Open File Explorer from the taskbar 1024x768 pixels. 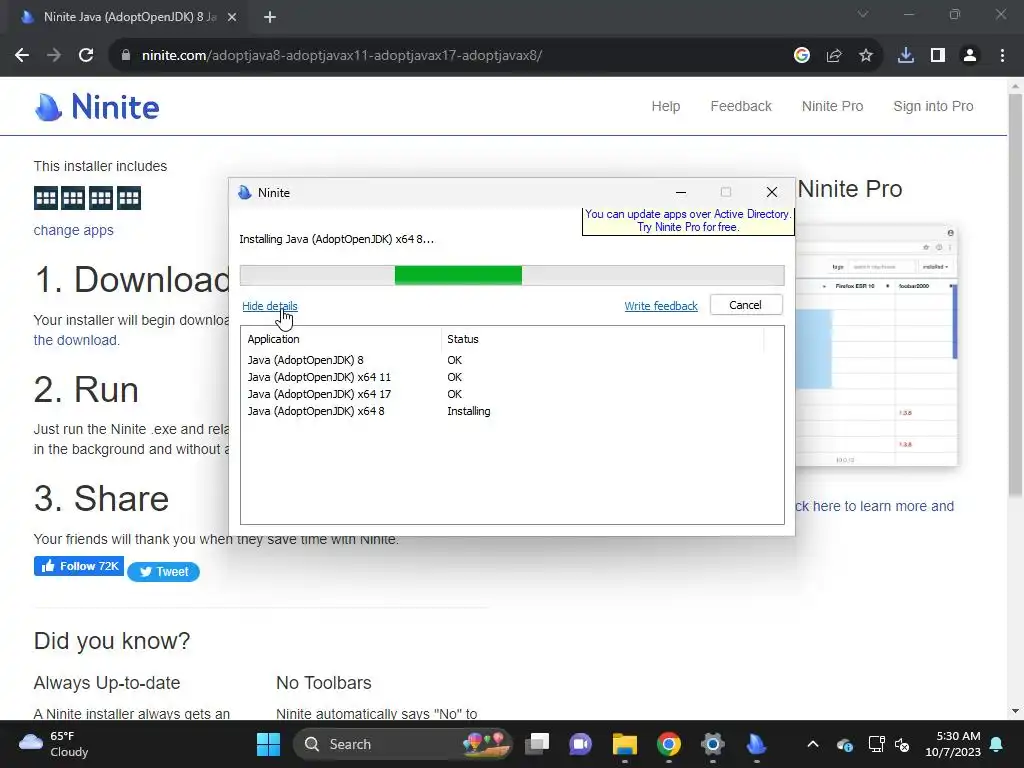624,744
